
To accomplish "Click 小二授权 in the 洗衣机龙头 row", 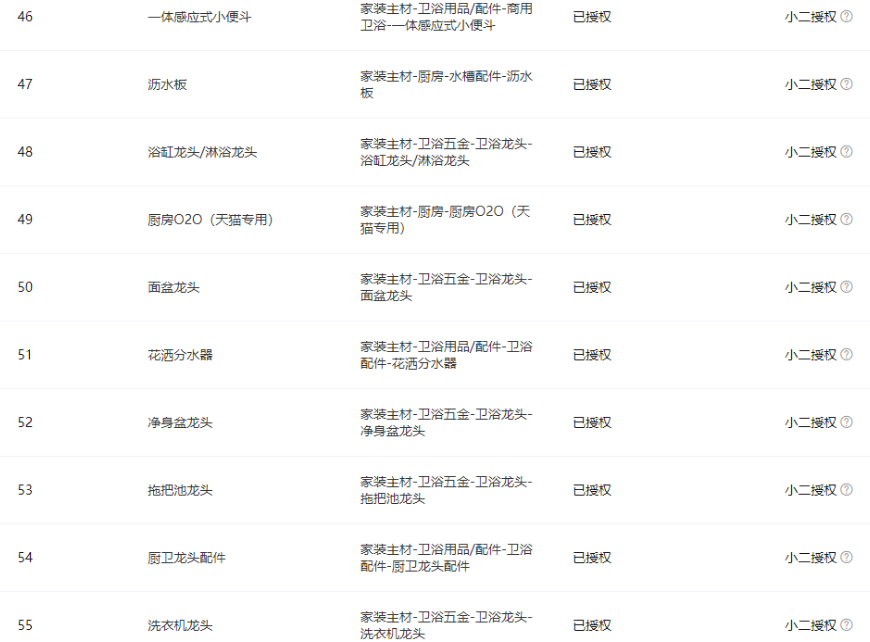I will click(x=810, y=625).
